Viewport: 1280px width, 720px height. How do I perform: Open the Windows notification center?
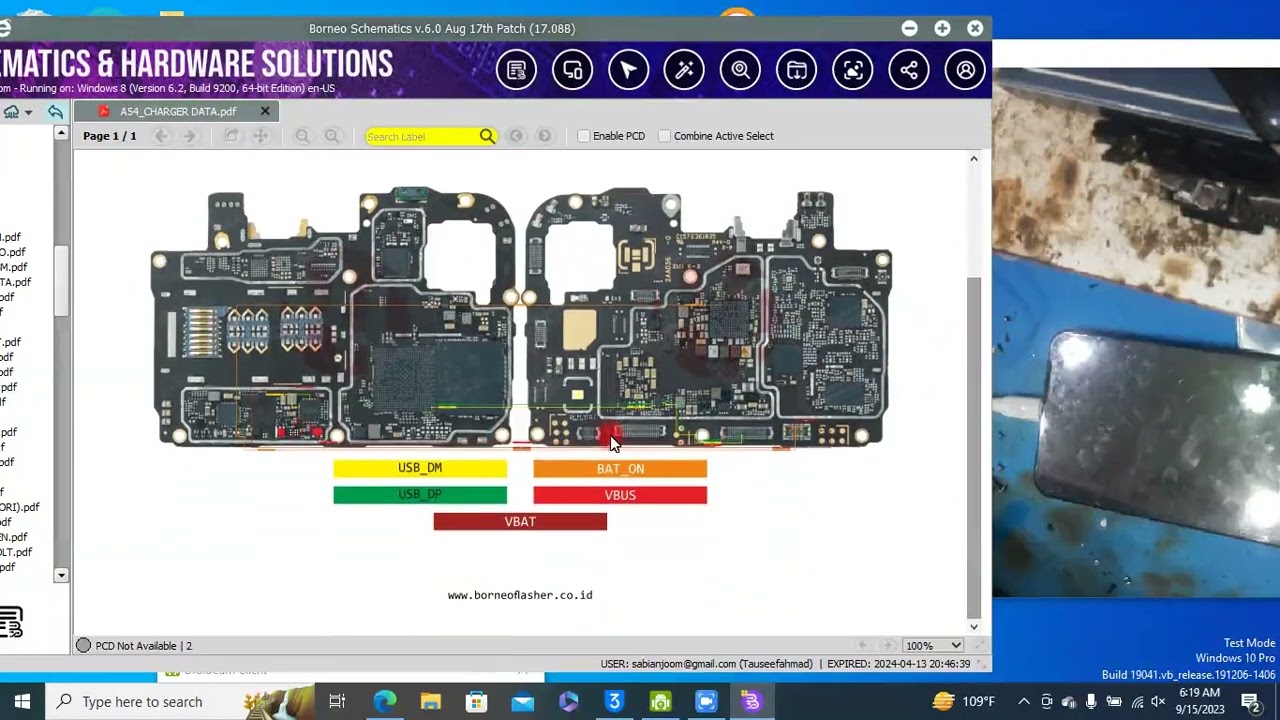[x=1250, y=702]
